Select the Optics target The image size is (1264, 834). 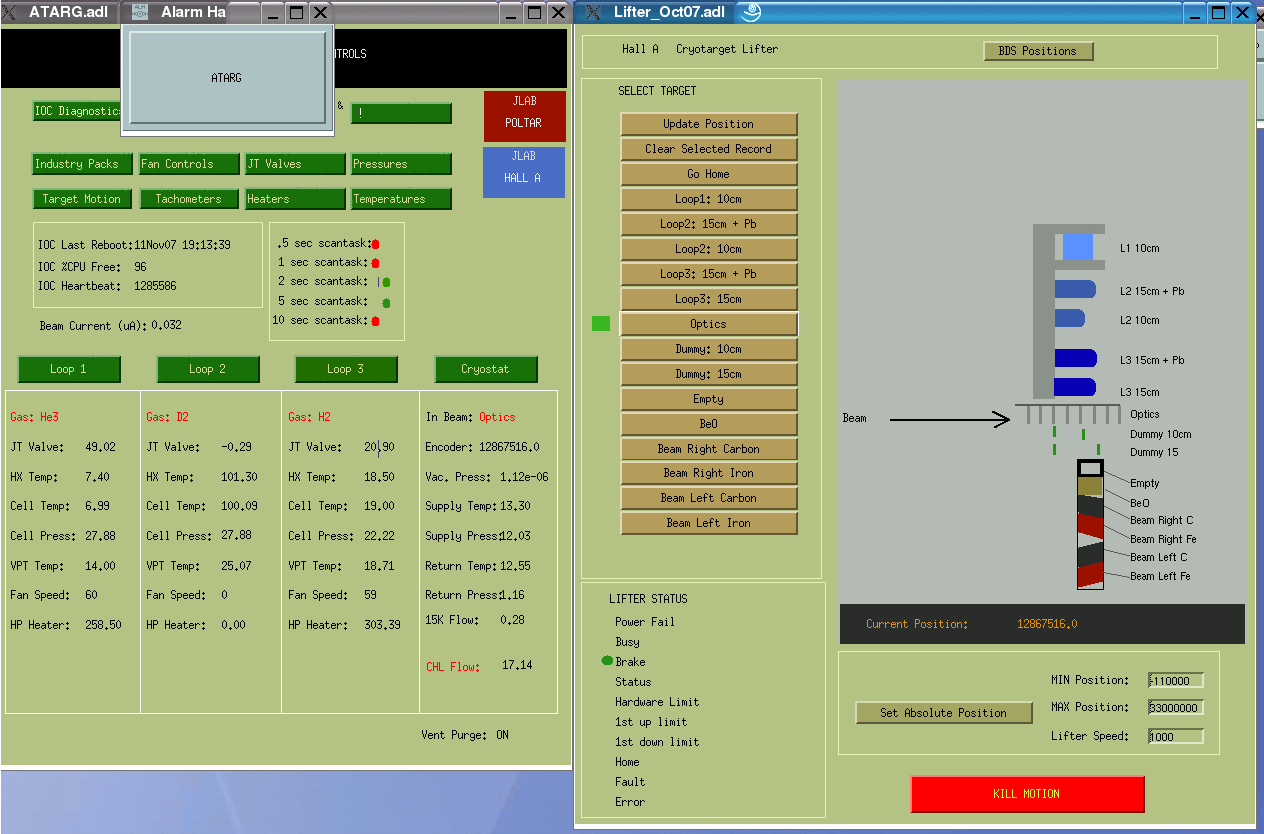[x=709, y=324]
